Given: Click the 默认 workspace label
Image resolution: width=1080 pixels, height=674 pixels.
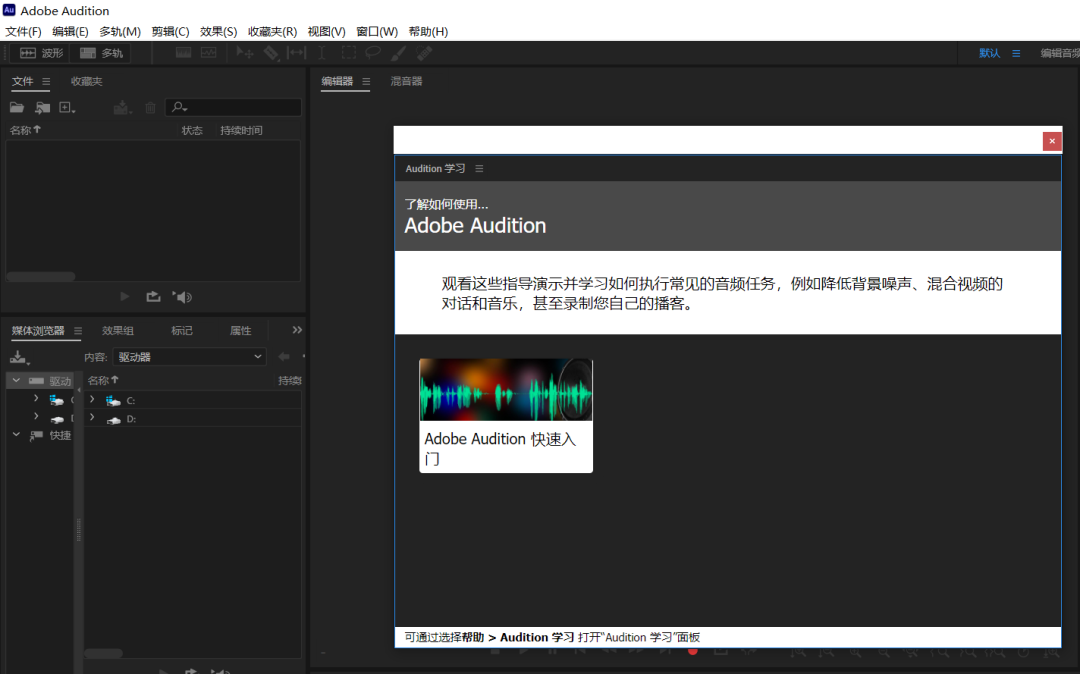Looking at the screenshot, I should pyautogui.click(x=988, y=53).
